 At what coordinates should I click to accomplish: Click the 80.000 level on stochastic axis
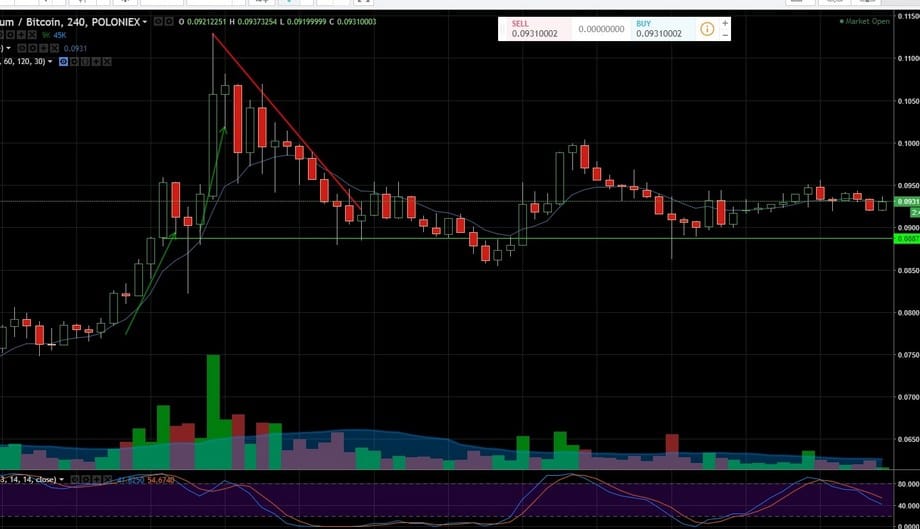908,484
